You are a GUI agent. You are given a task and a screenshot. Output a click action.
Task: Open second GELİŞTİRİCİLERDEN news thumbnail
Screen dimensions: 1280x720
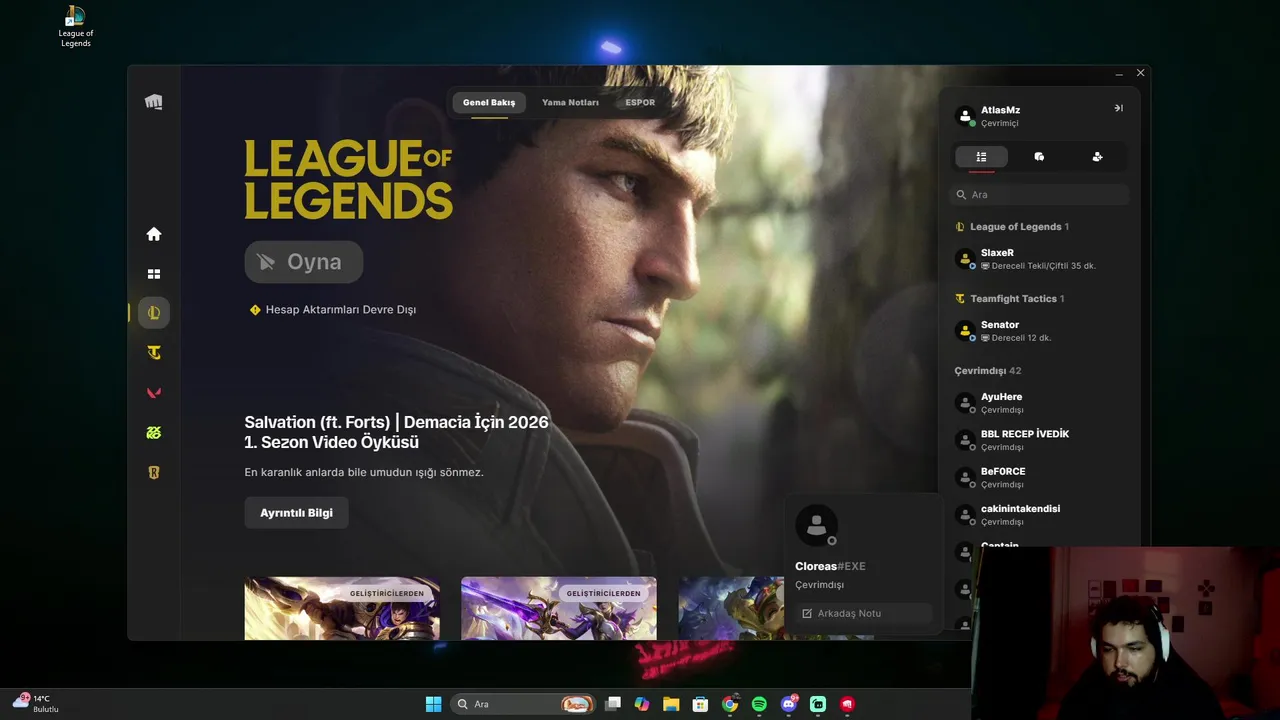point(559,608)
